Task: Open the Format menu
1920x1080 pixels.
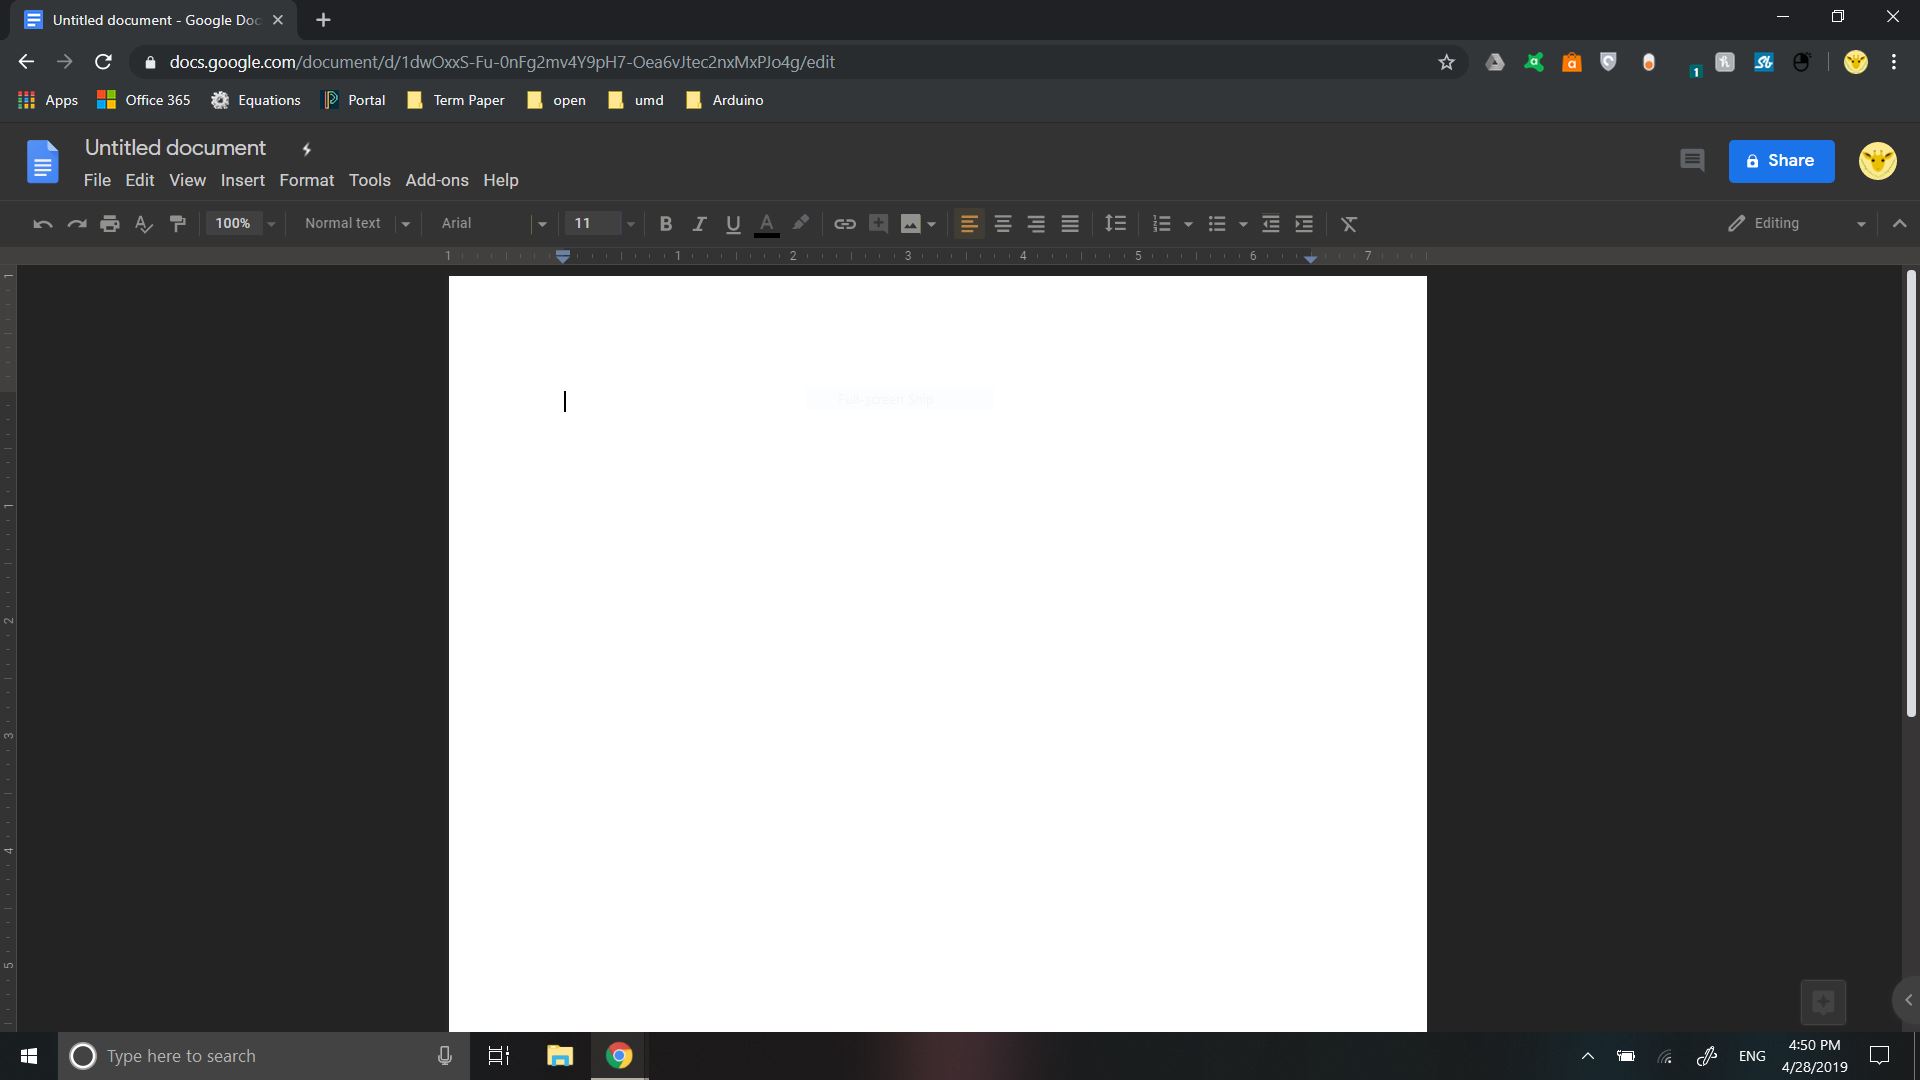Action: (x=306, y=180)
